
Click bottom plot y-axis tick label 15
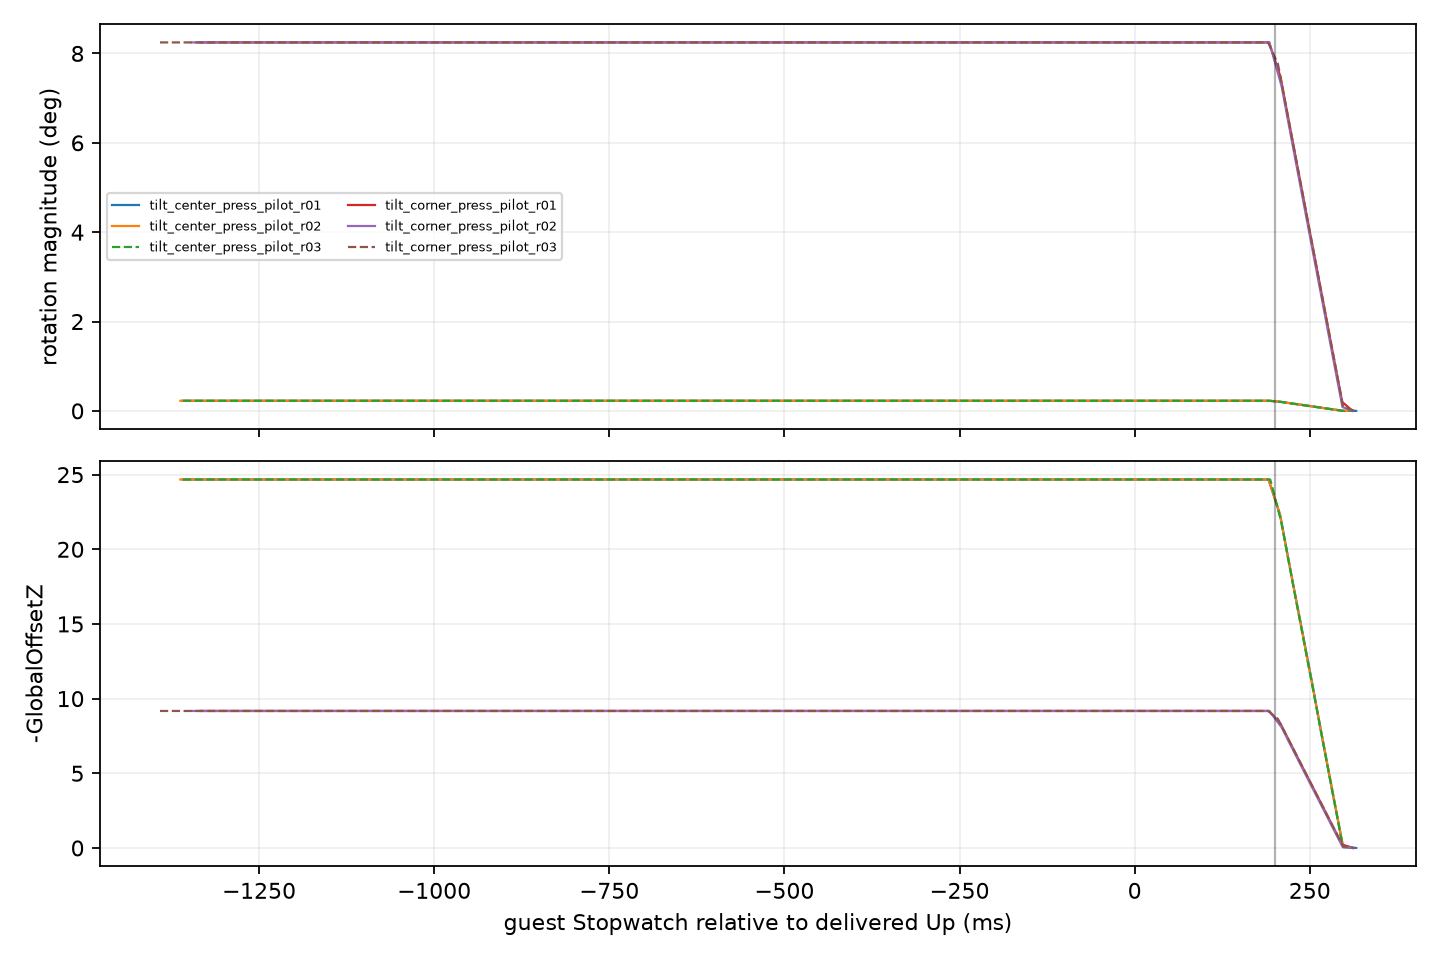[72, 625]
